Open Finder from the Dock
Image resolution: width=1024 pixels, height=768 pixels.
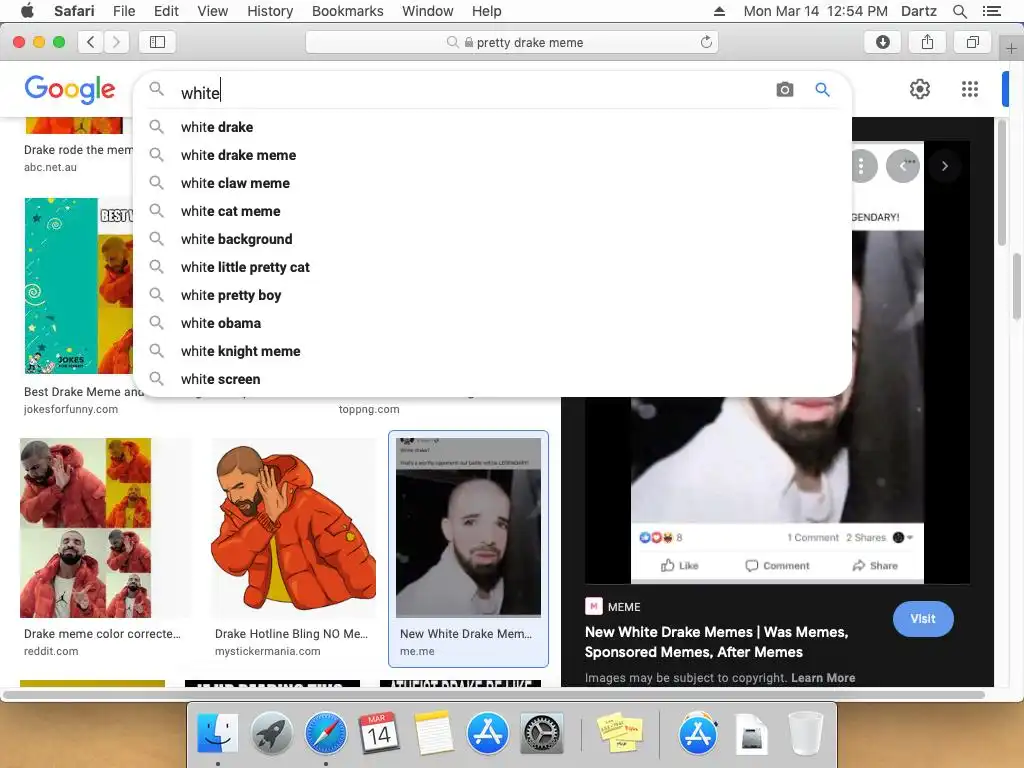coord(217,732)
